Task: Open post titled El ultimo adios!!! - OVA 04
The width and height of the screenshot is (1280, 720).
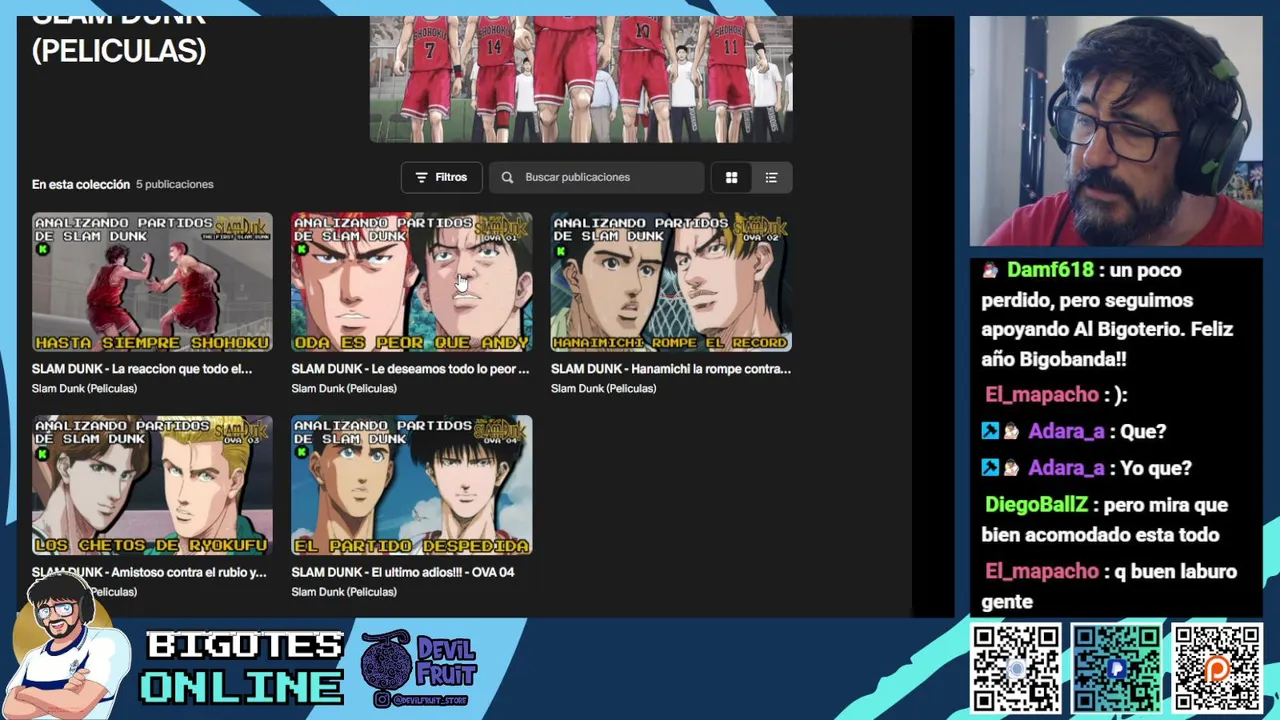Action: click(x=403, y=572)
